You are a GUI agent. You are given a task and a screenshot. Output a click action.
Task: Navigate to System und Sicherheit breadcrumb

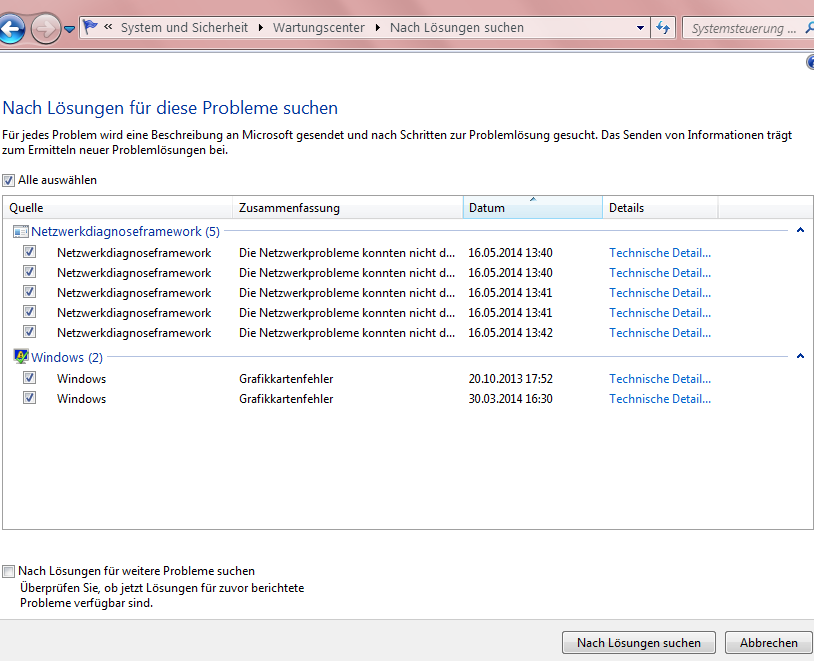pos(184,28)
